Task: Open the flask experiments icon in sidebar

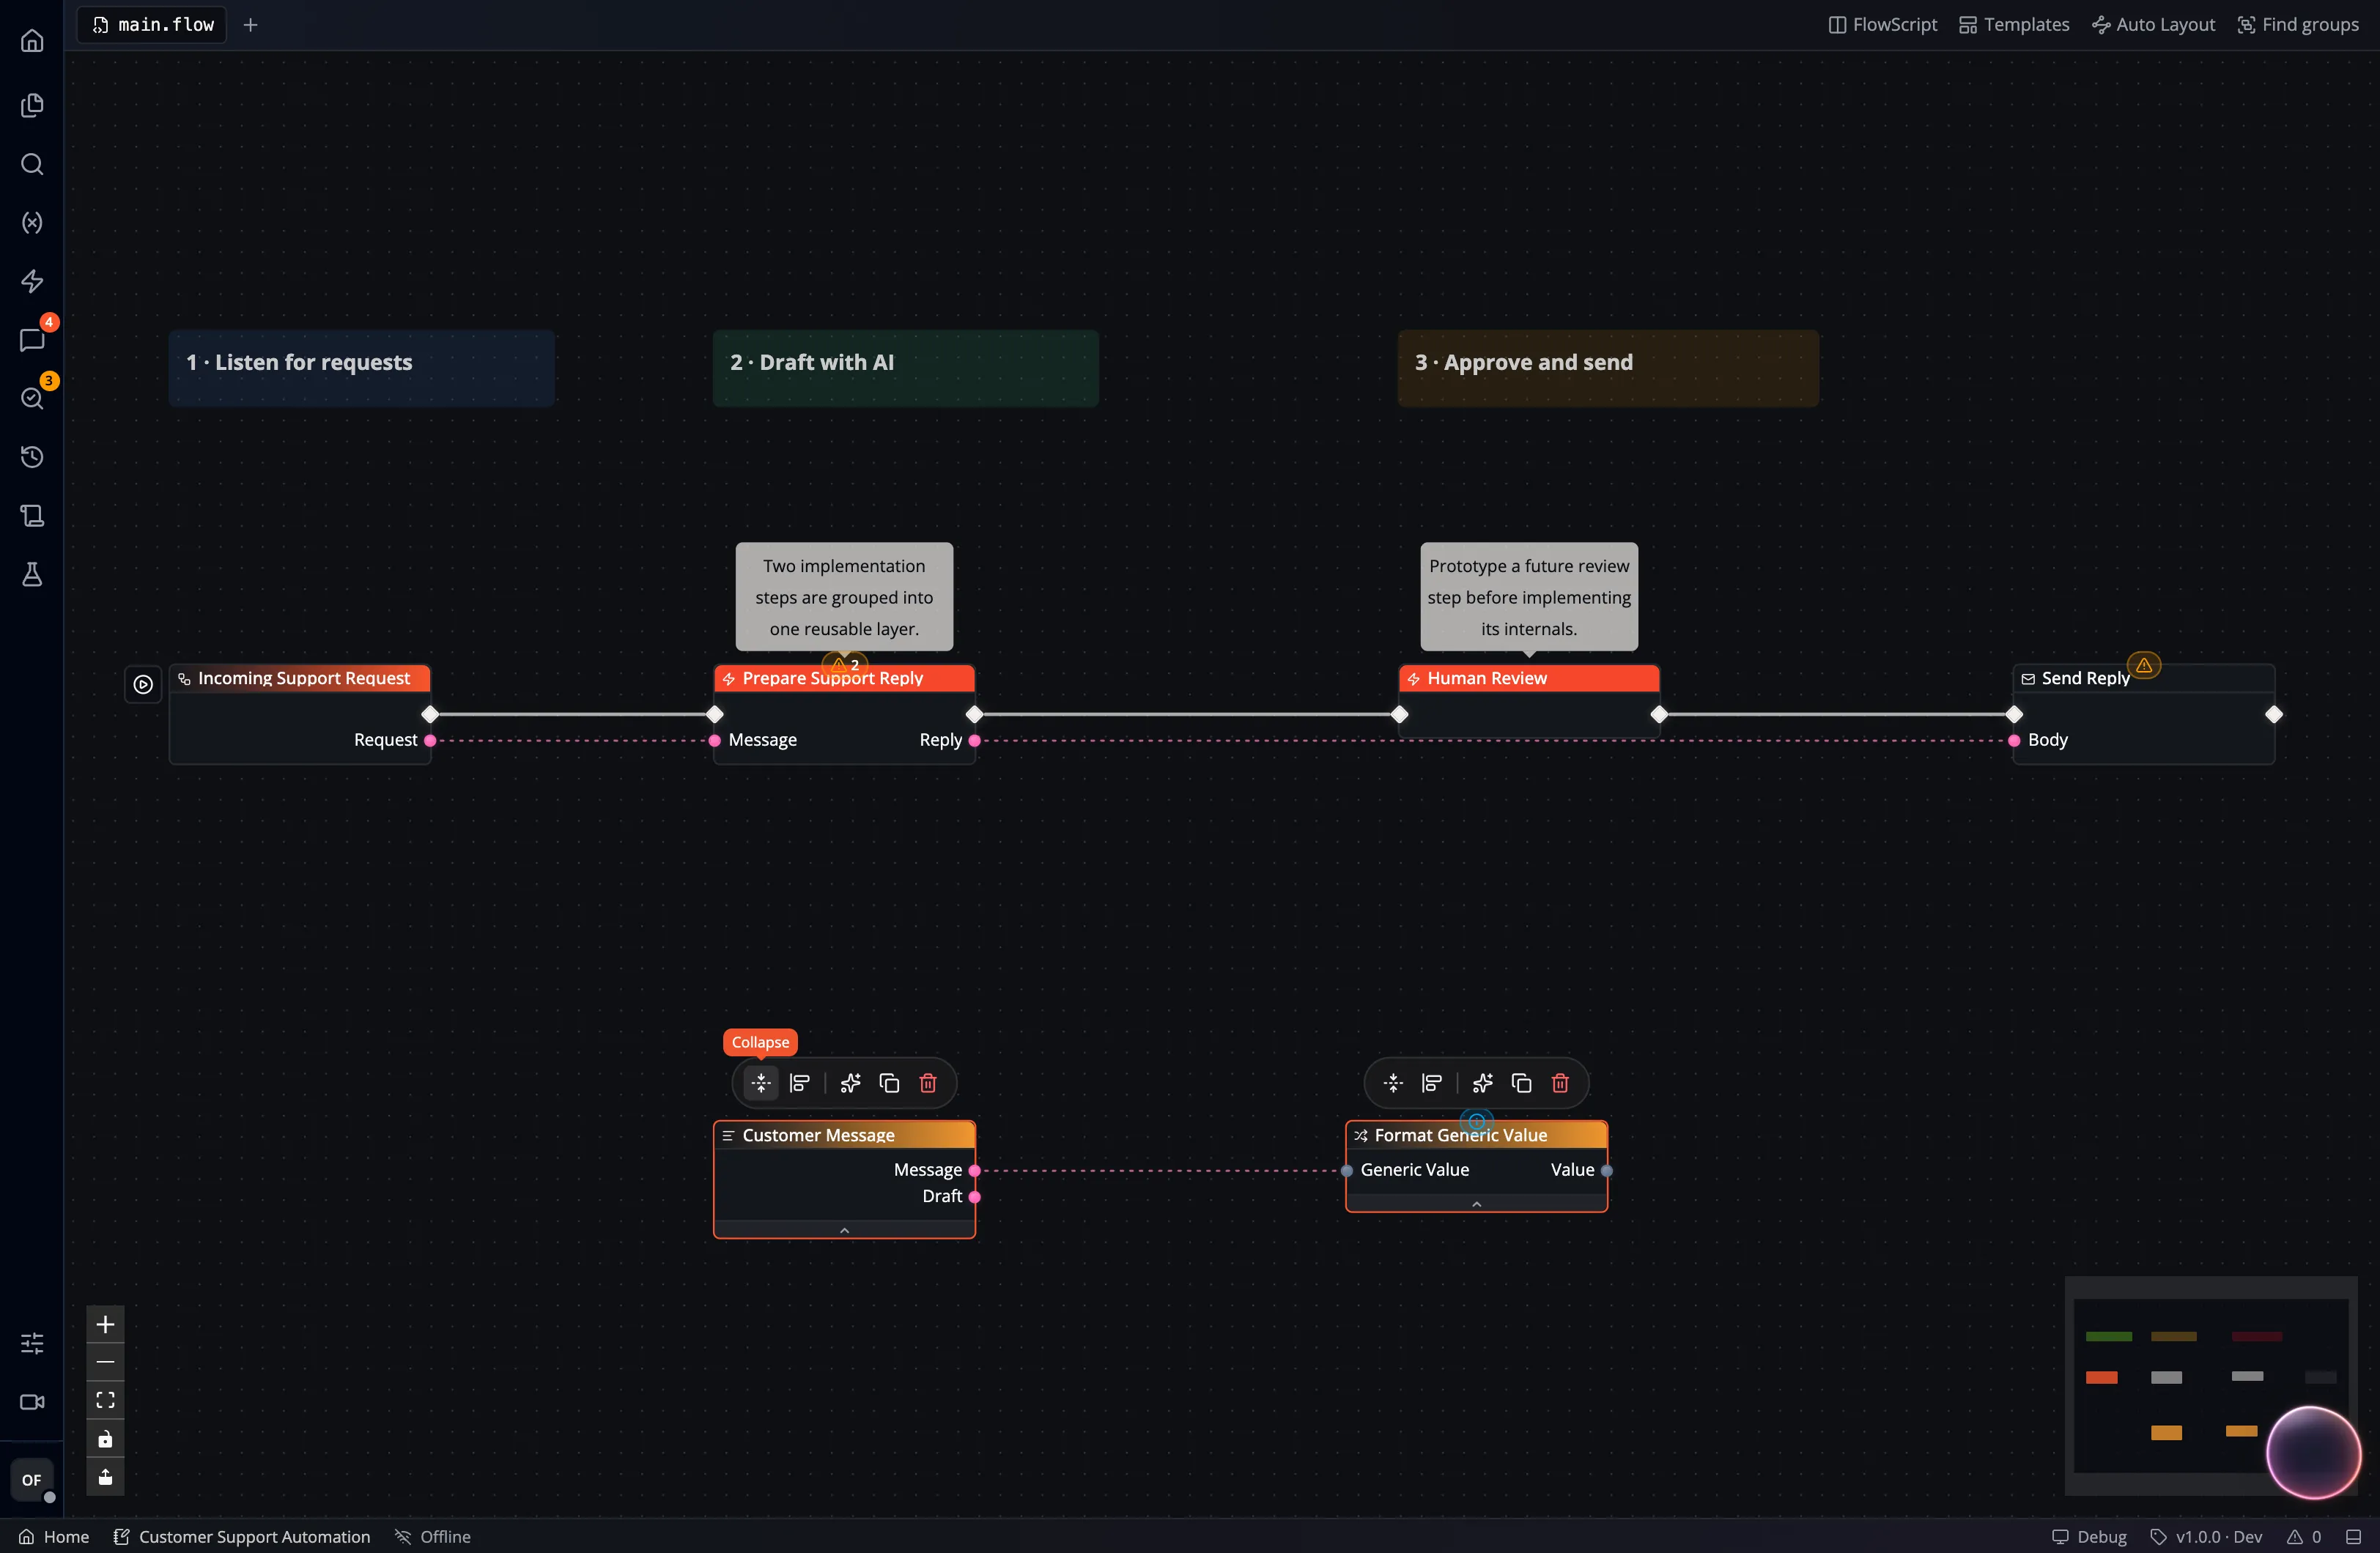Action: point(32,574)
